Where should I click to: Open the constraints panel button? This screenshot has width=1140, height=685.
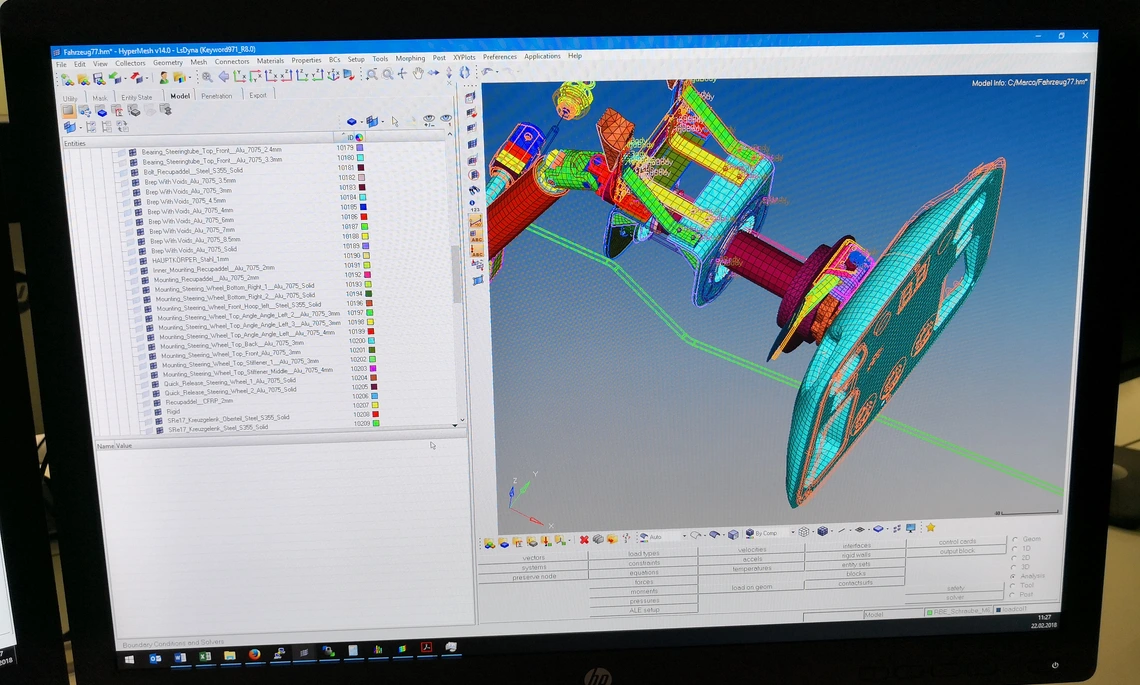pos(643,563)
